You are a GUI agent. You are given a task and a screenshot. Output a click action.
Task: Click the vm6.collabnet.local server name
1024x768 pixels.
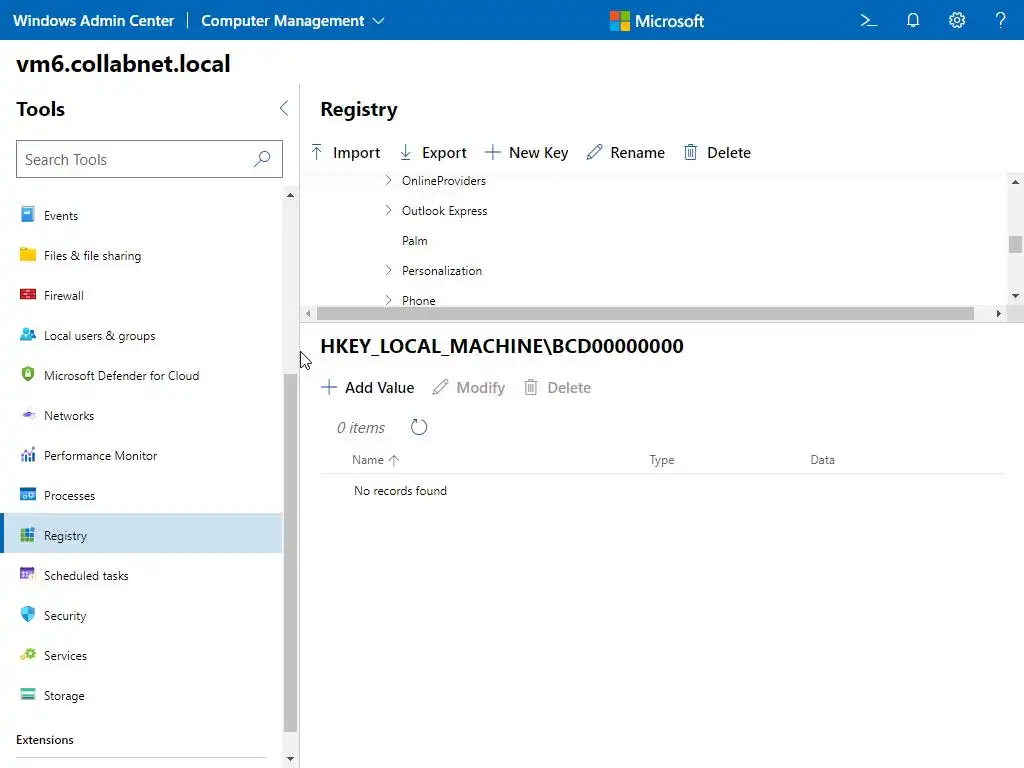[123, 63]
